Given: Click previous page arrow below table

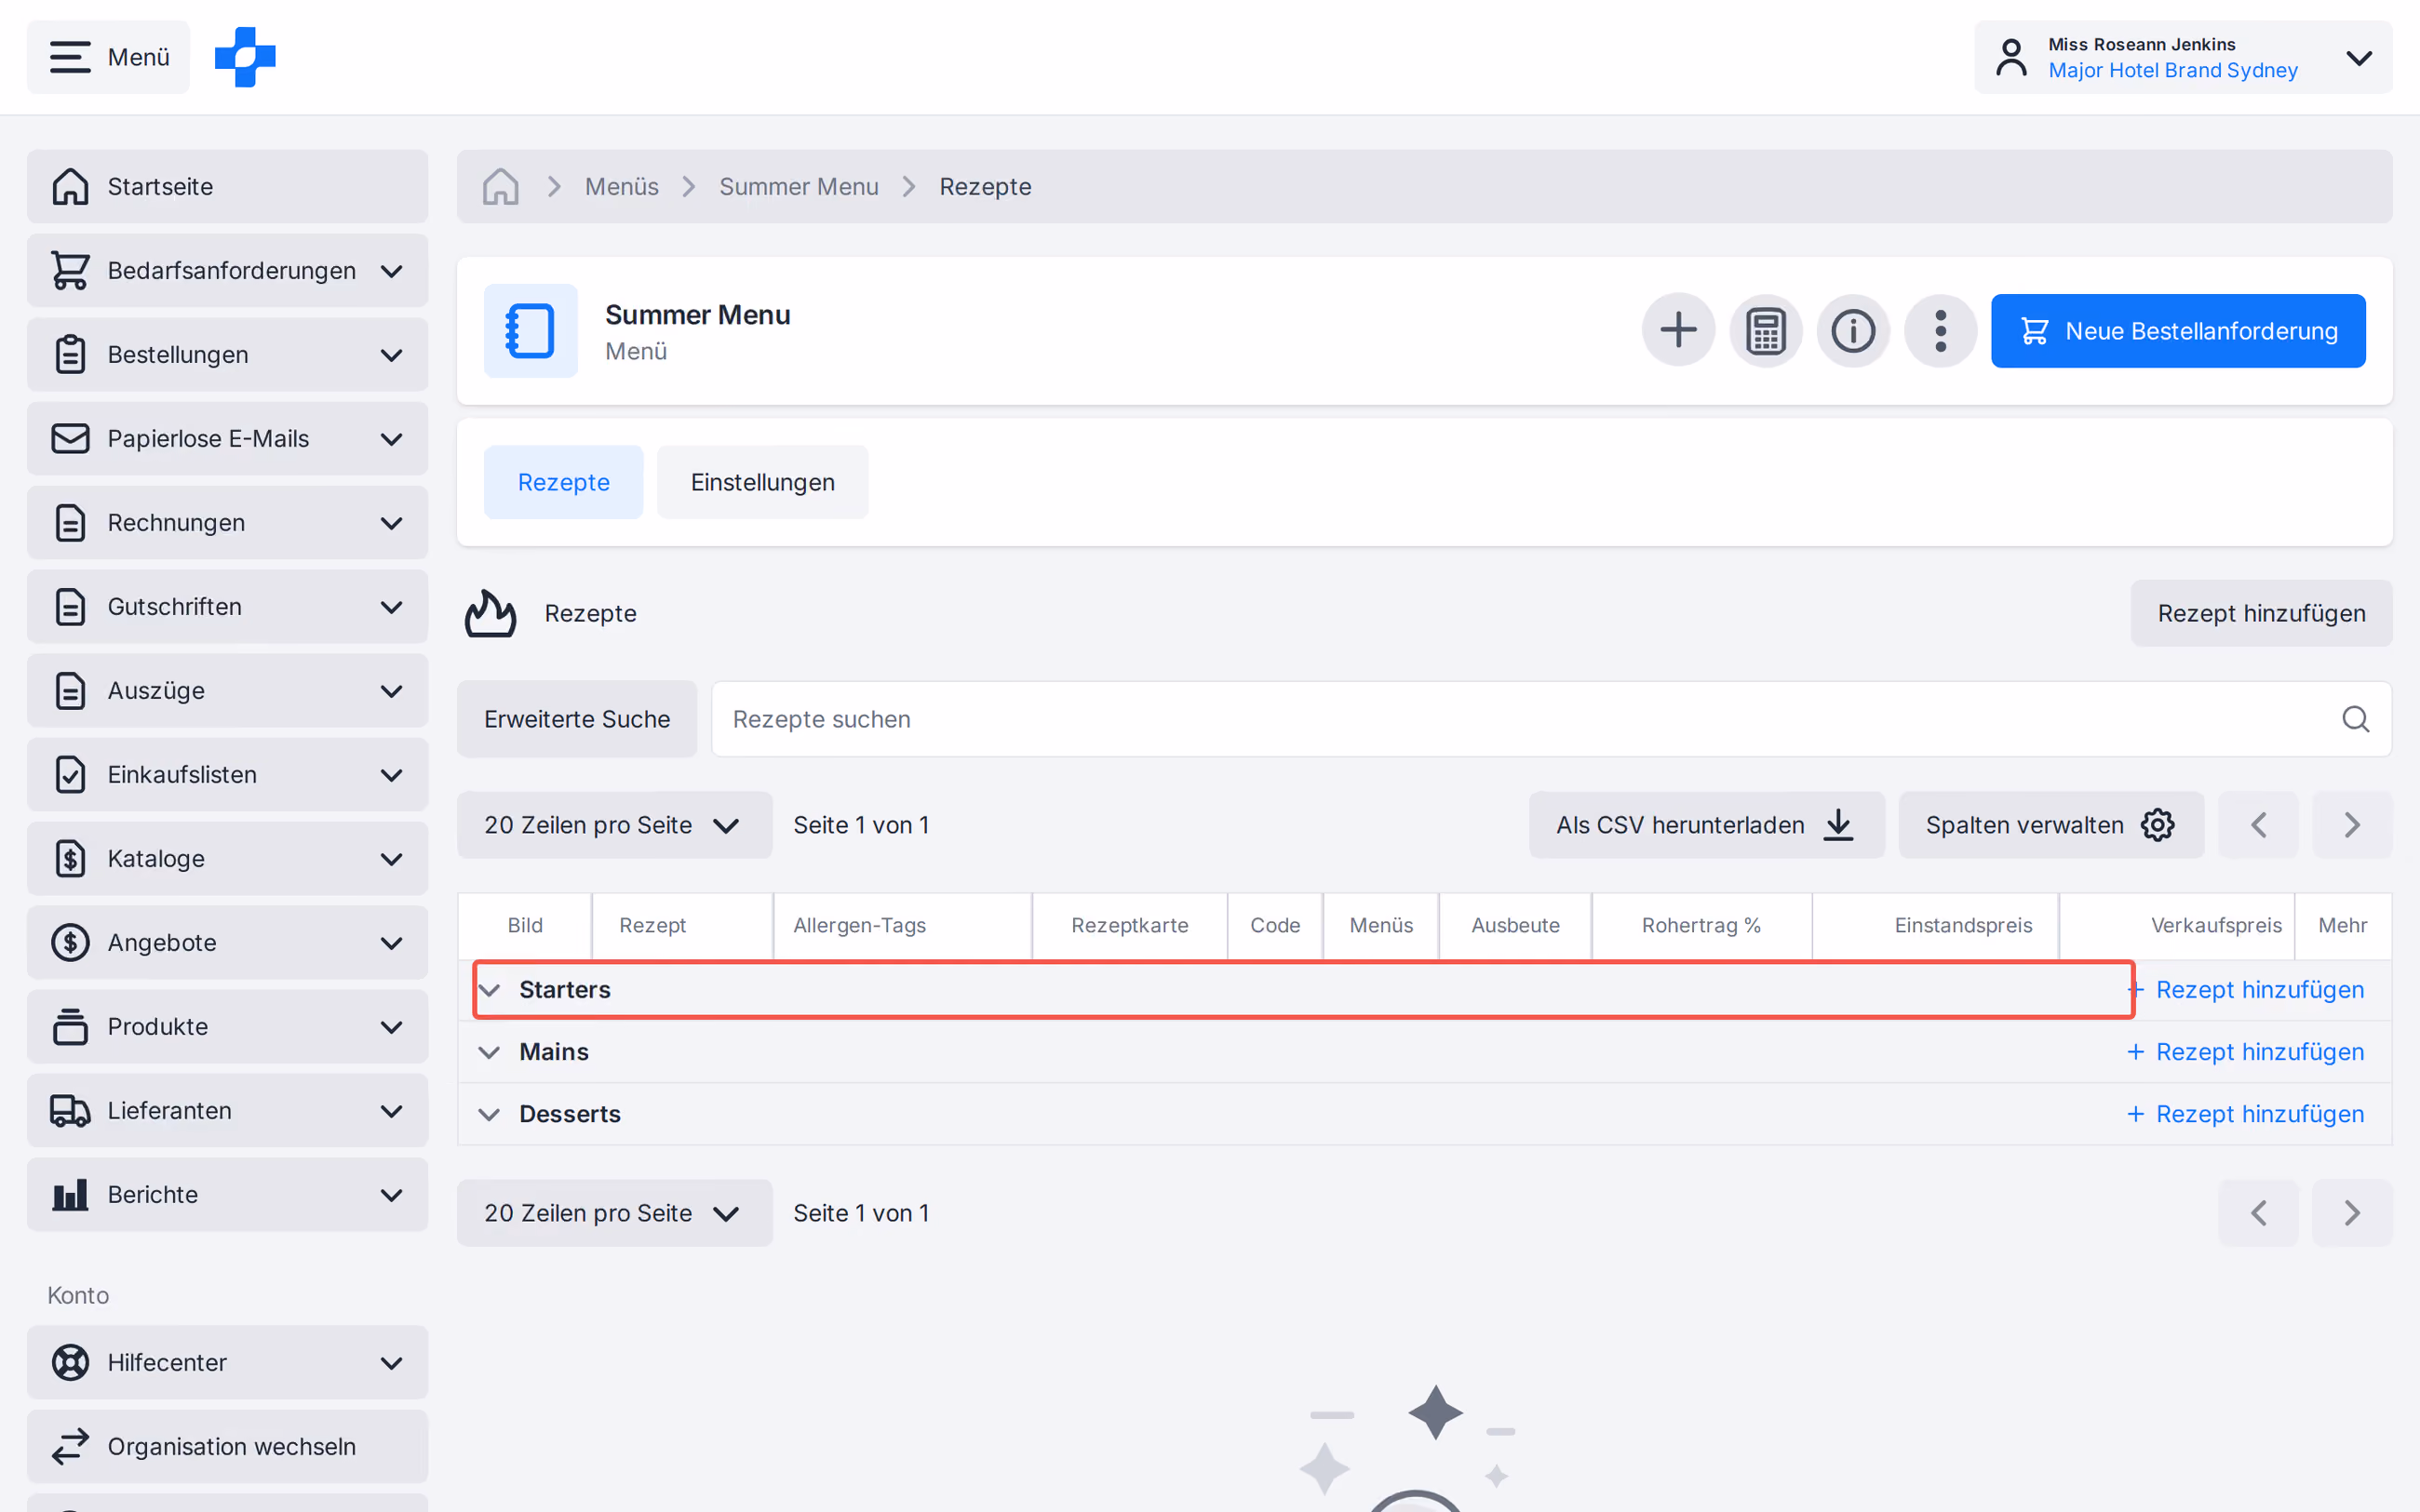Looking at the screenshot, I should pos(2258,1213).
